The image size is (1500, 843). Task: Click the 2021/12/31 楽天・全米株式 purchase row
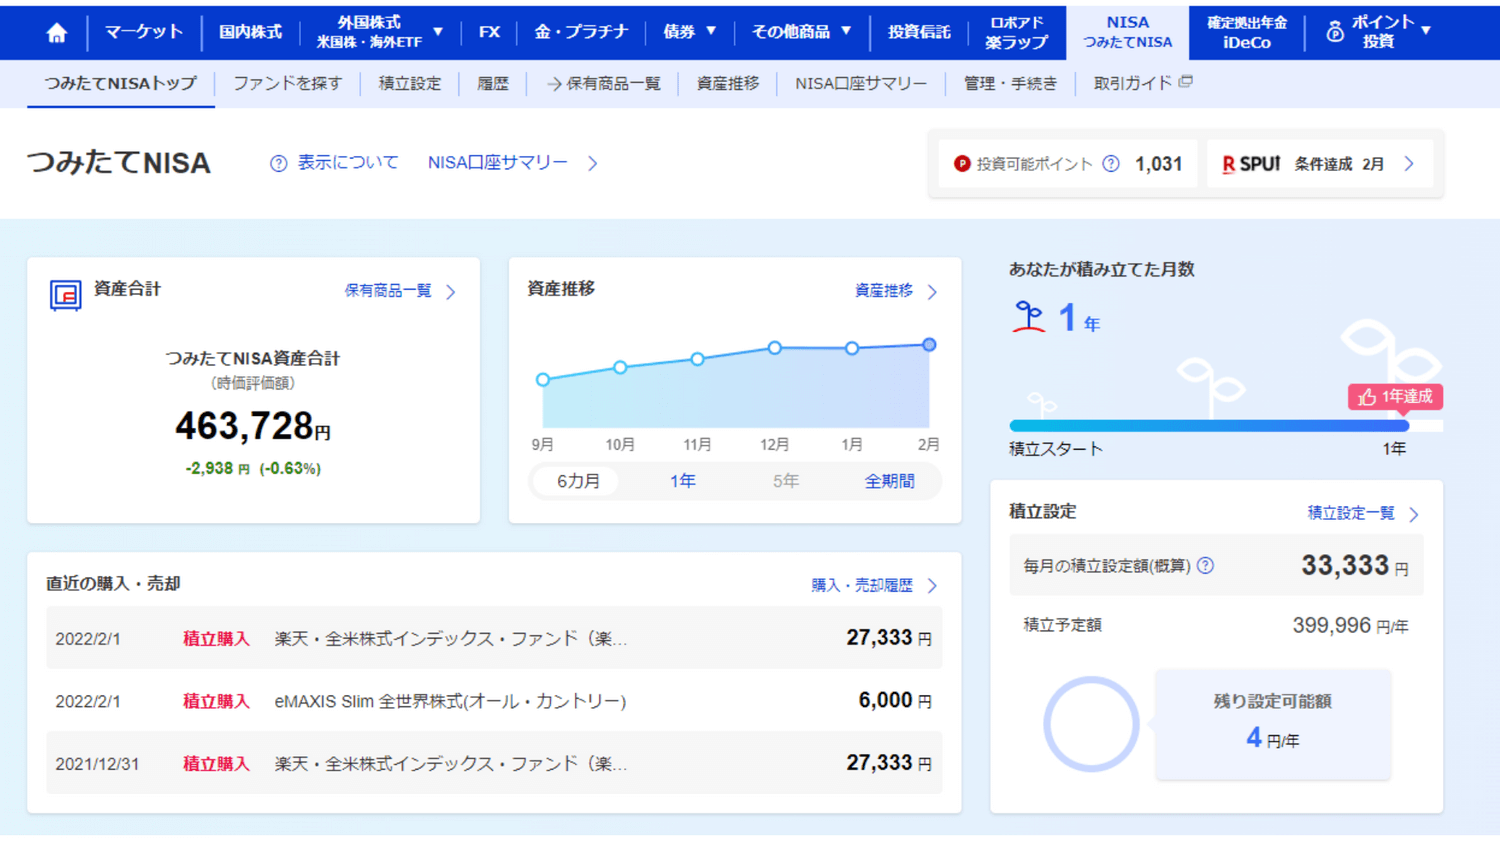tap(494, 764)
